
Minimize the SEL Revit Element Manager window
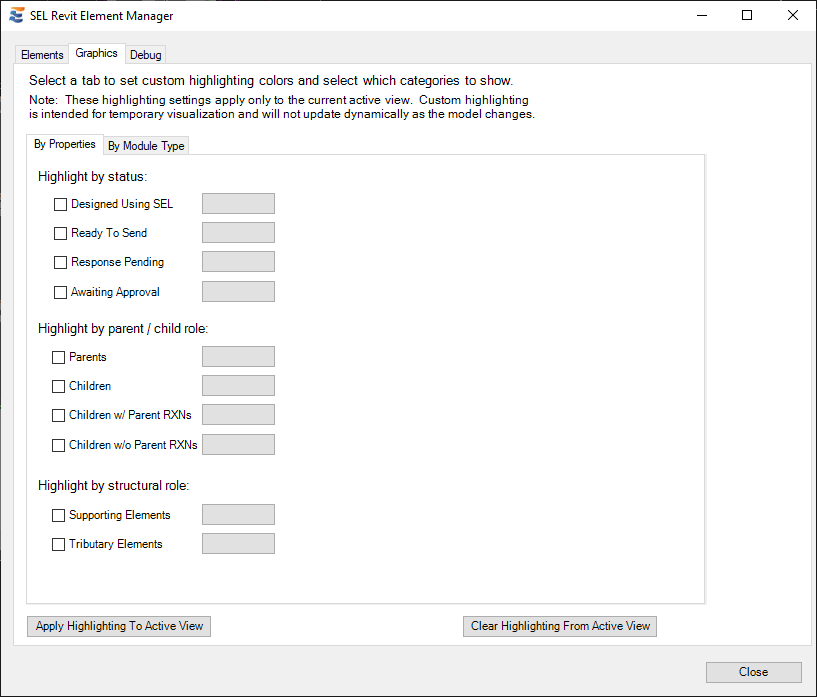click(x=702, y=16)
